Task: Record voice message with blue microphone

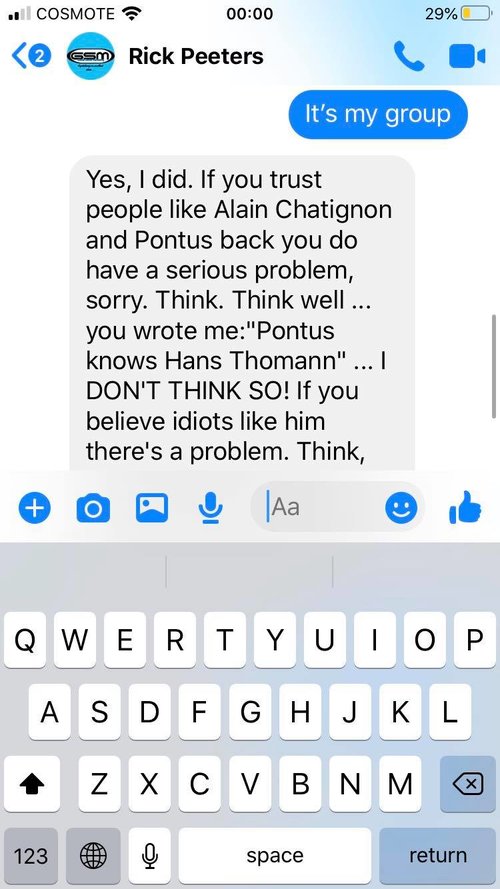Action: click(x=210, y=507)
